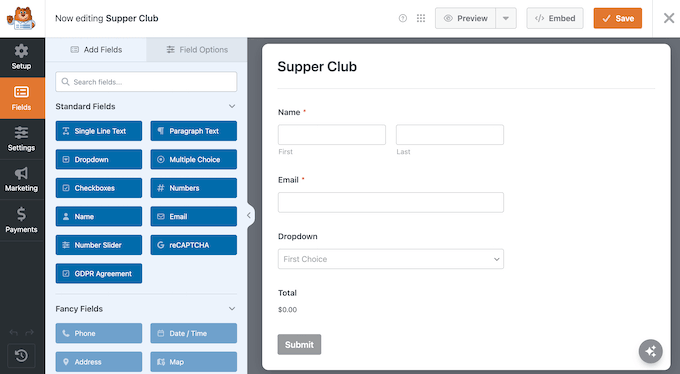
Task: Open the grid apps menu icon
Action: [421, 18]
